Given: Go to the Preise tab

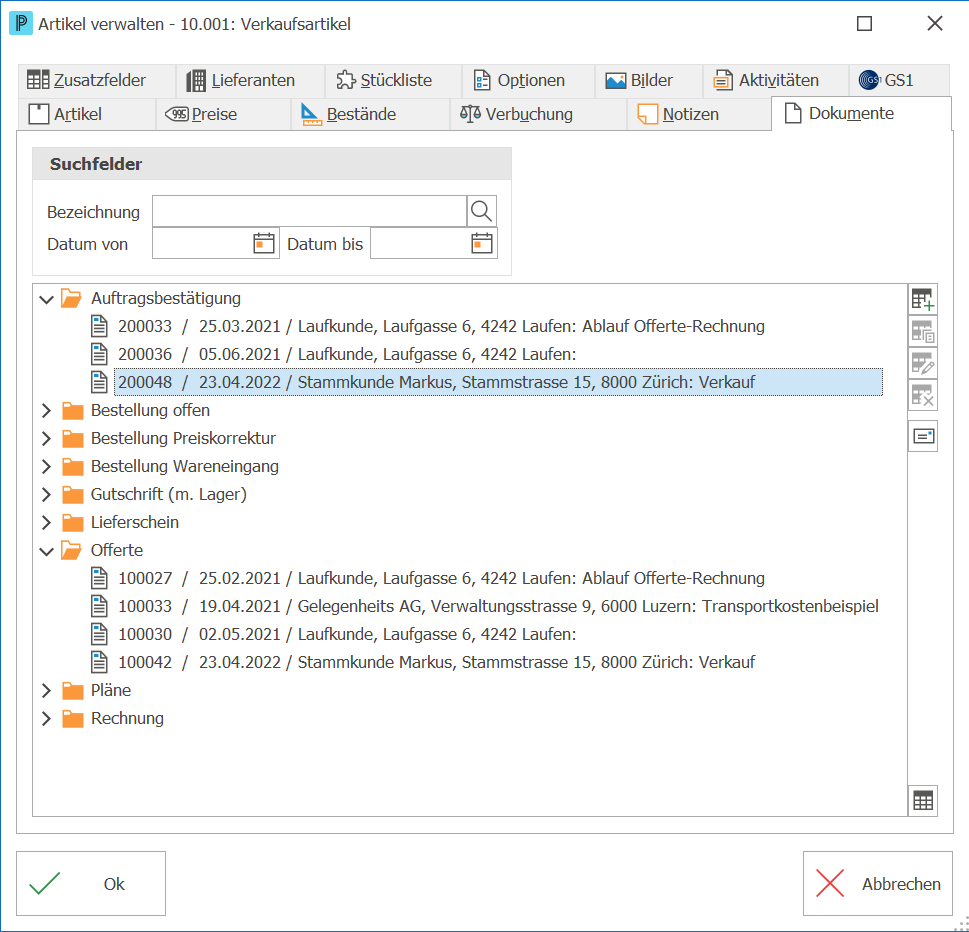Looking at the screenshot, I should coord(223,114).
